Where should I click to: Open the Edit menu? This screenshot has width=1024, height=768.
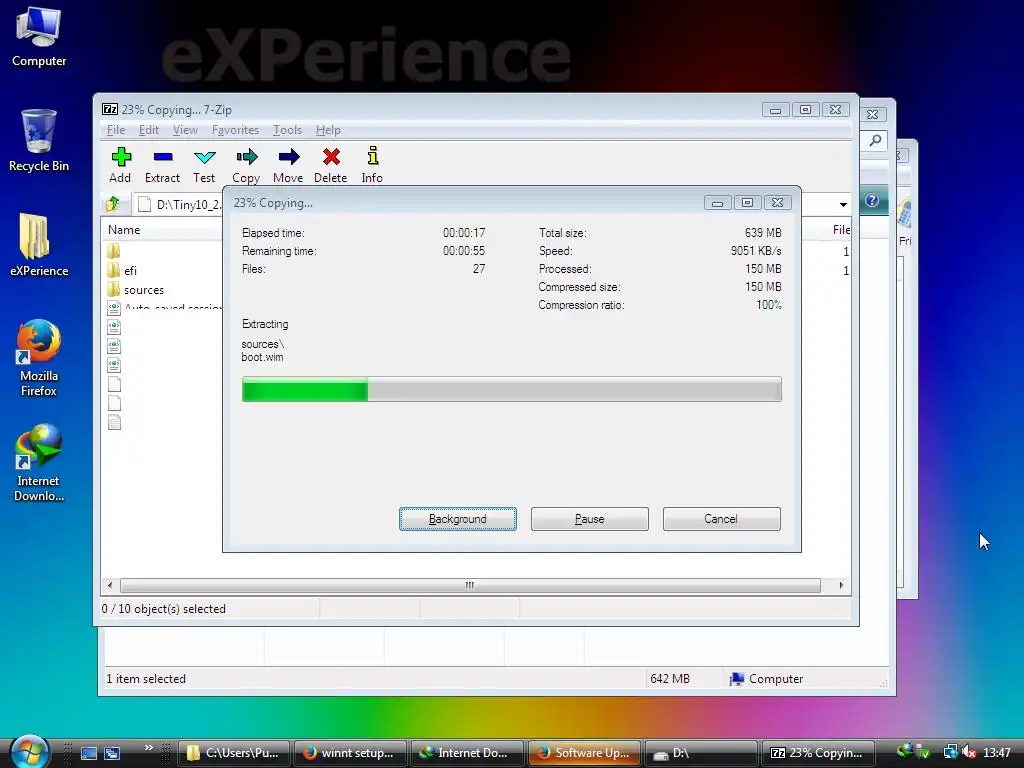pyautogui.click(x=149, y=130)
